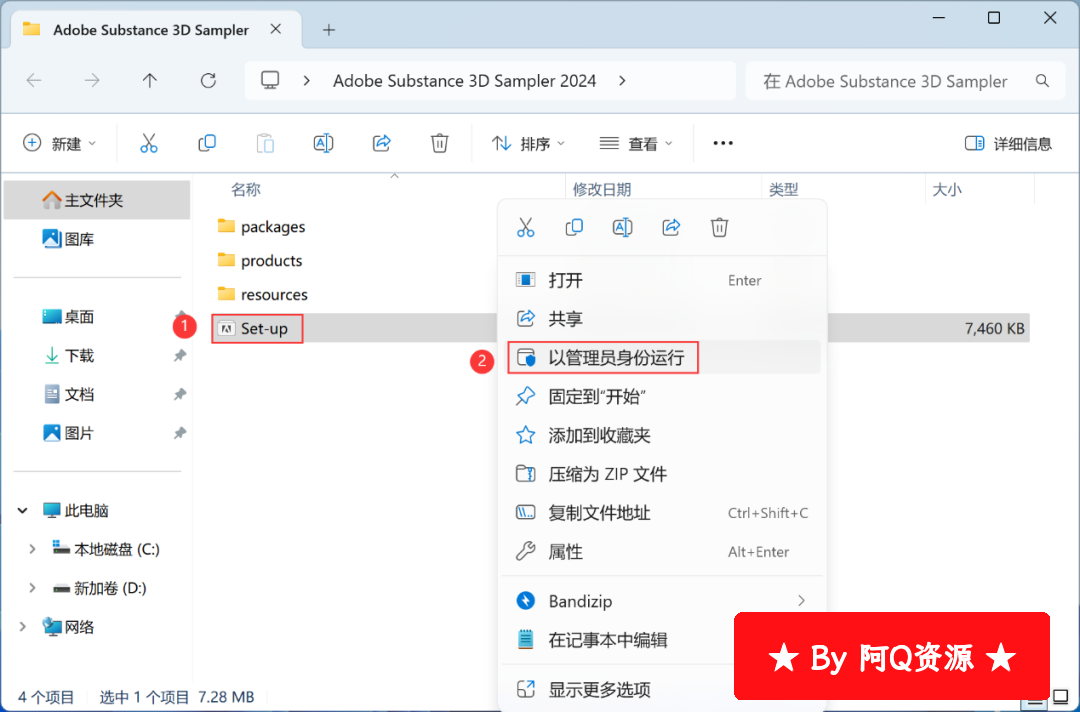Open the 查看 view dropdown
Screen dimensions: 1080x712
[x=636, y=143]
